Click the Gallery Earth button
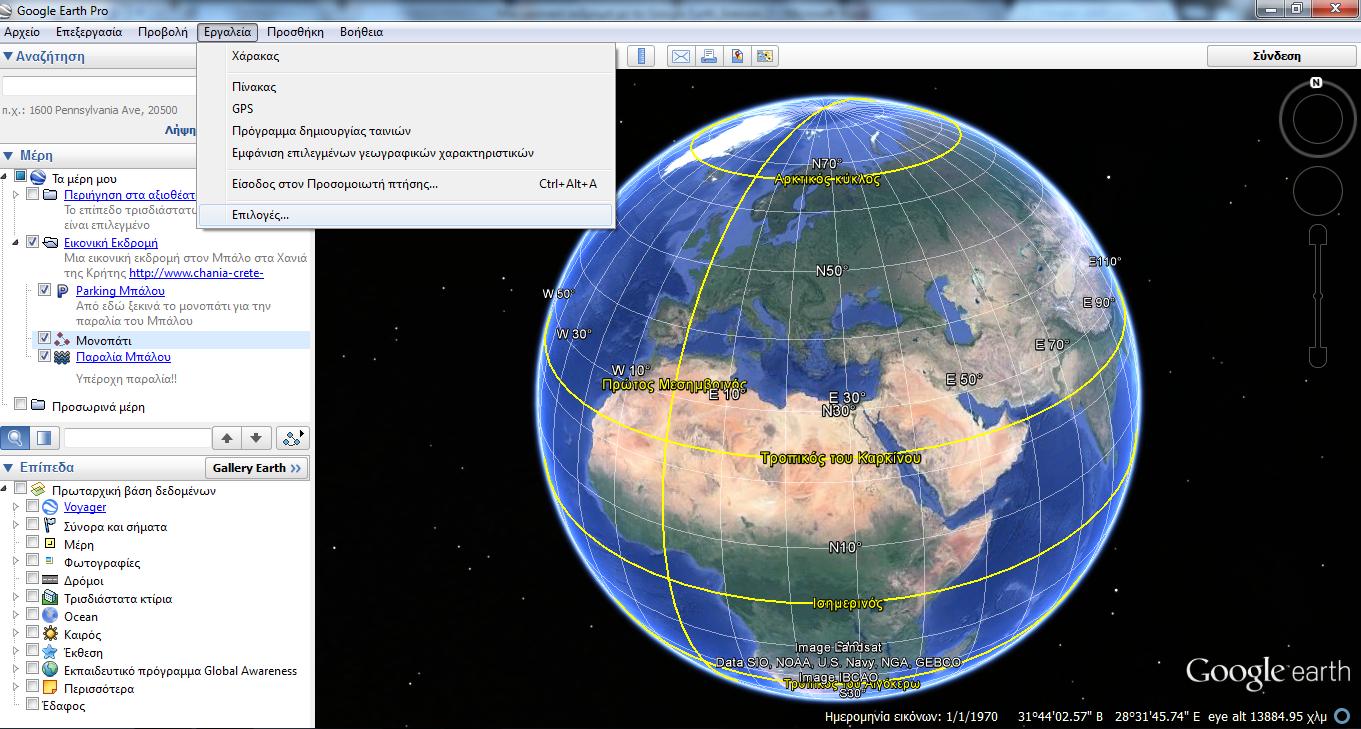Image resolution: width=1361 pixels, height=729 pixels. click(257, 467)
